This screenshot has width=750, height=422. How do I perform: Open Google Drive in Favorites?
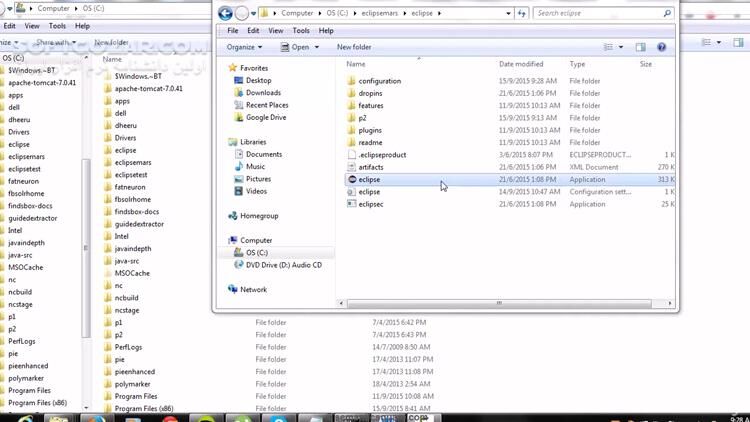pos(265,117)
